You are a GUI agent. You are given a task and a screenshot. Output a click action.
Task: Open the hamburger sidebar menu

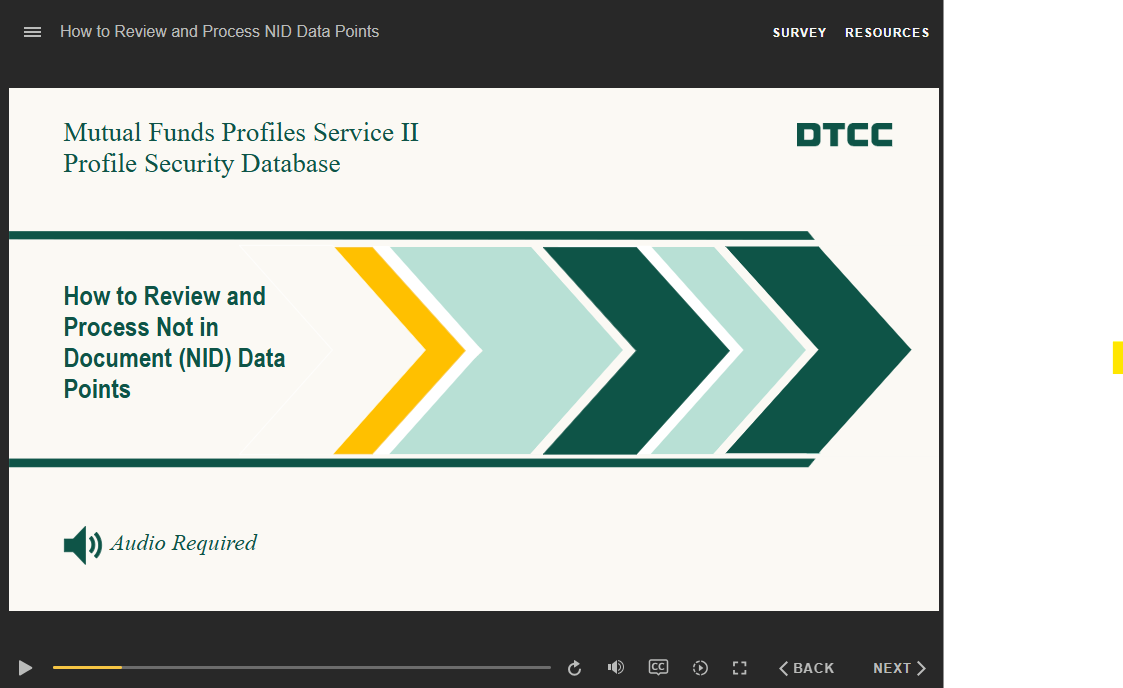[x=32, y=32]
